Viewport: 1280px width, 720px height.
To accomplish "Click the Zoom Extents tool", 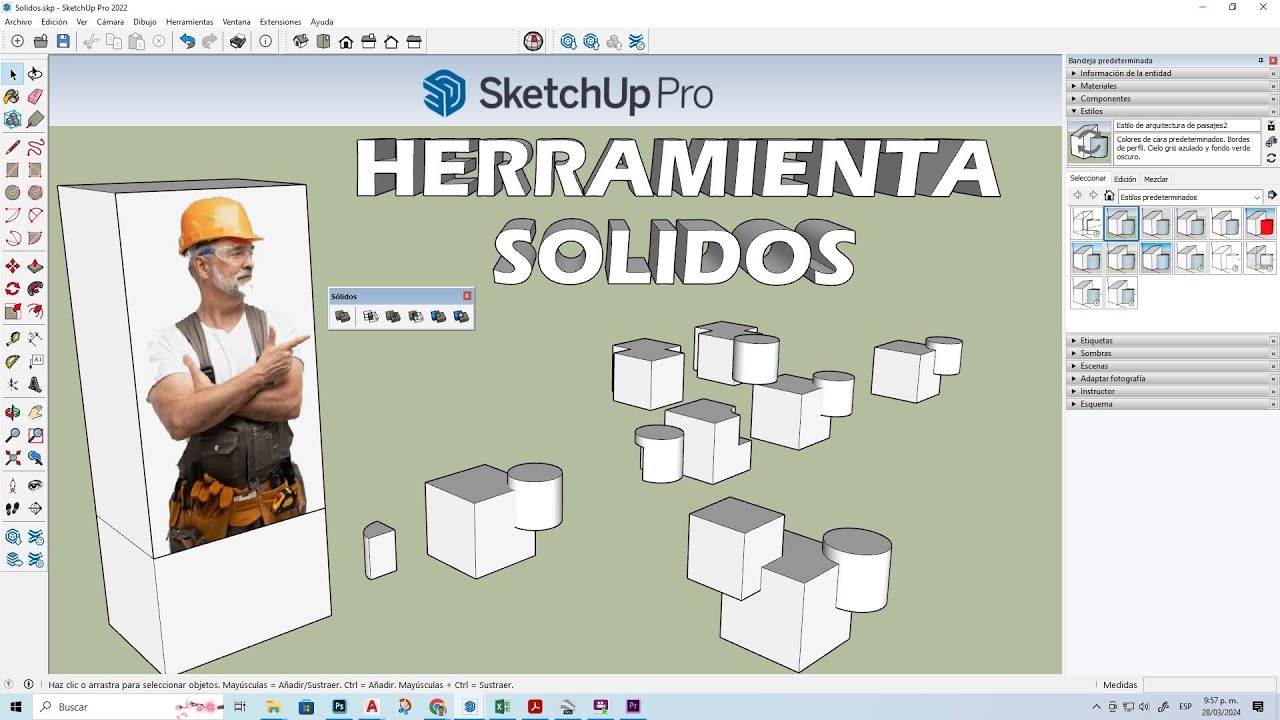I will (x=13, y=458).
